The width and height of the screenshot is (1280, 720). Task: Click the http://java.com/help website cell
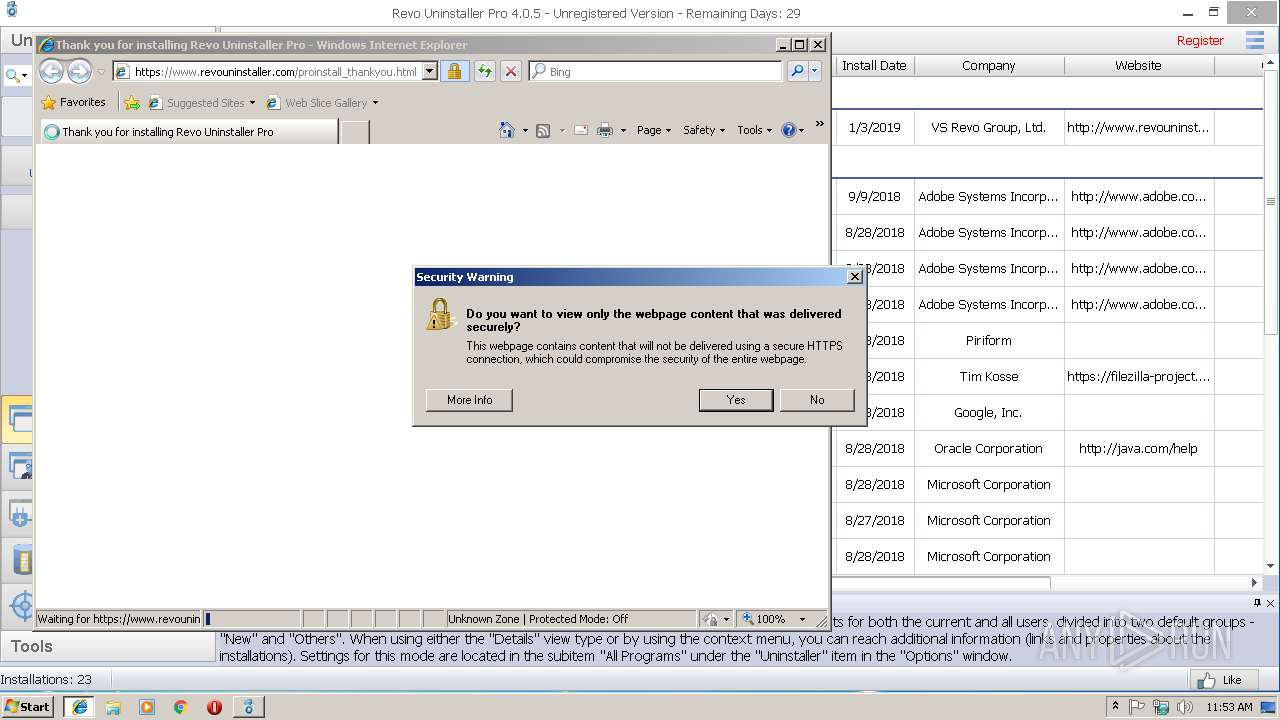(x=1139, y=448)
